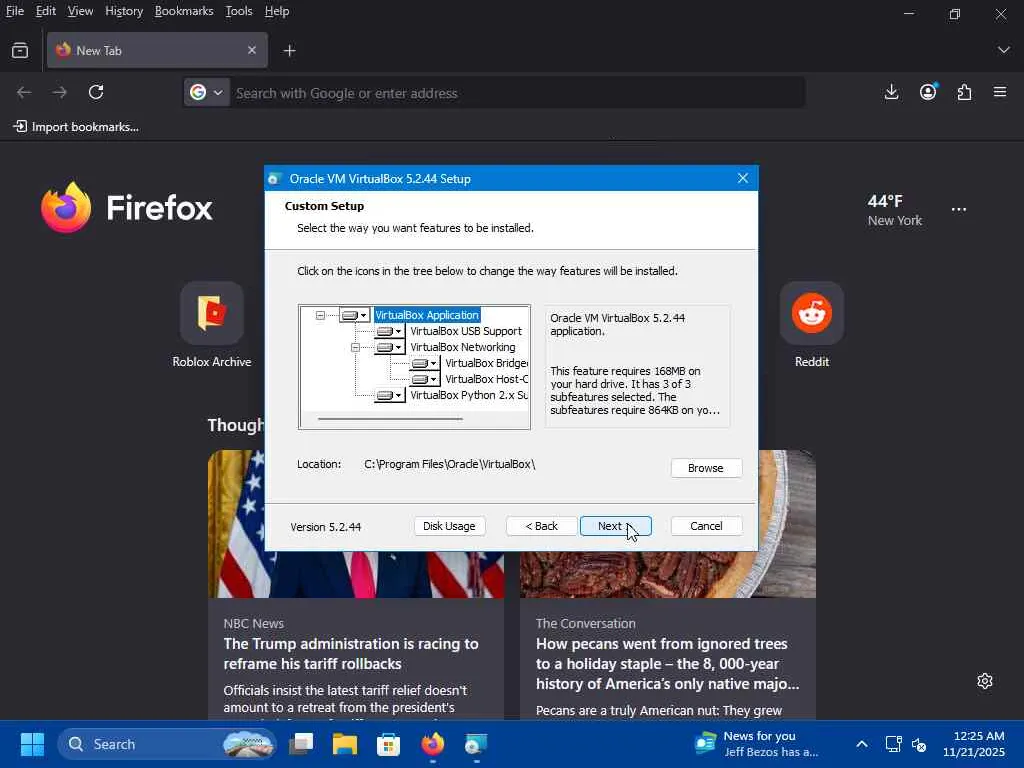
Task: Select the VirtualBox USB Support tree item
Action: click(x=466, y=331)
